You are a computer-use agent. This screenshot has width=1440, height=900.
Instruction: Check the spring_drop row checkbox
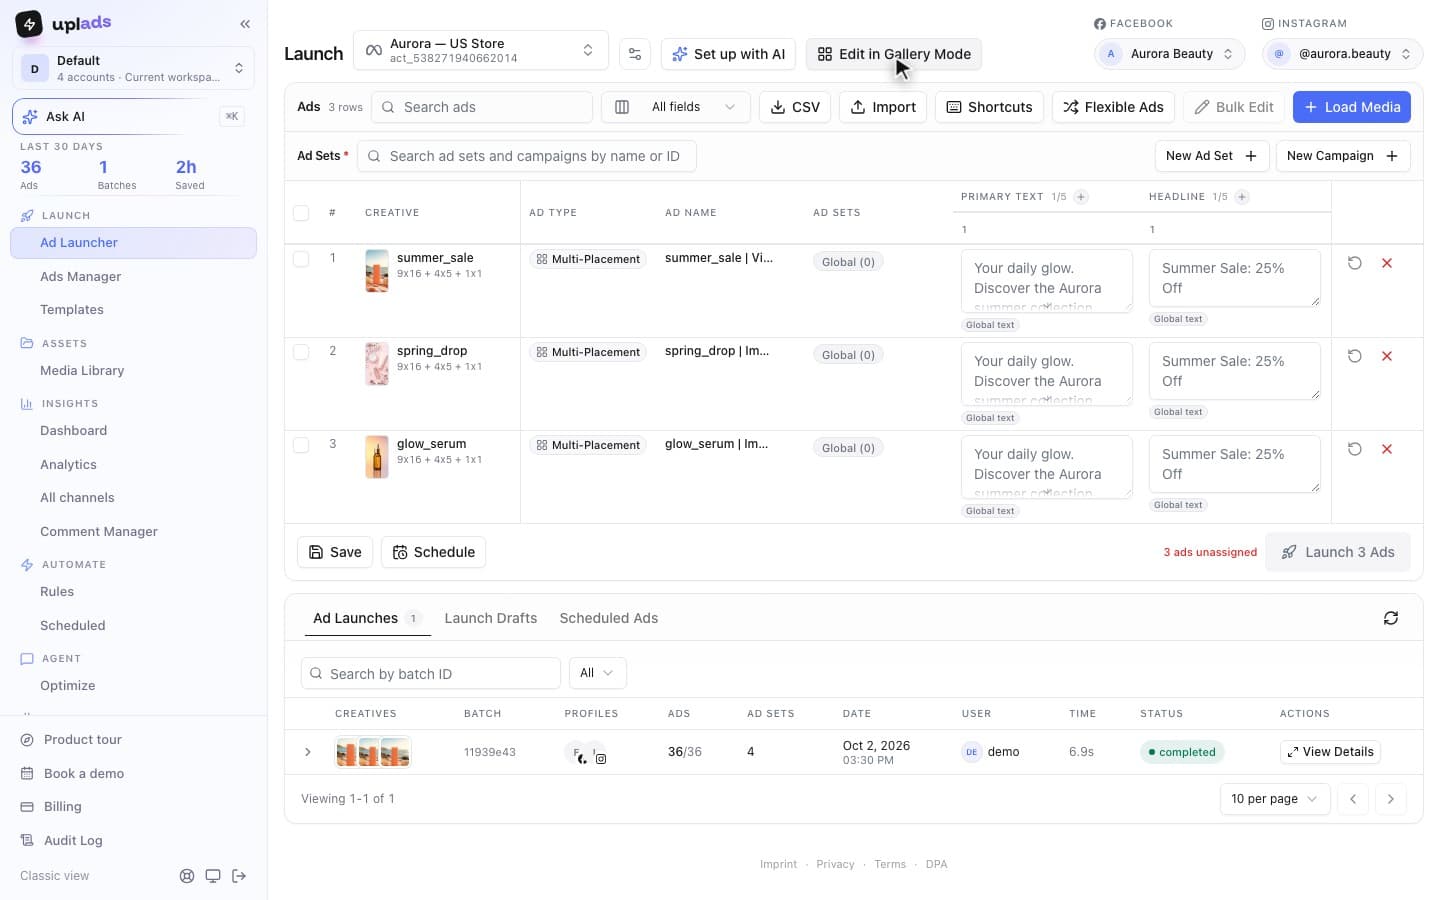pos(301,352)
